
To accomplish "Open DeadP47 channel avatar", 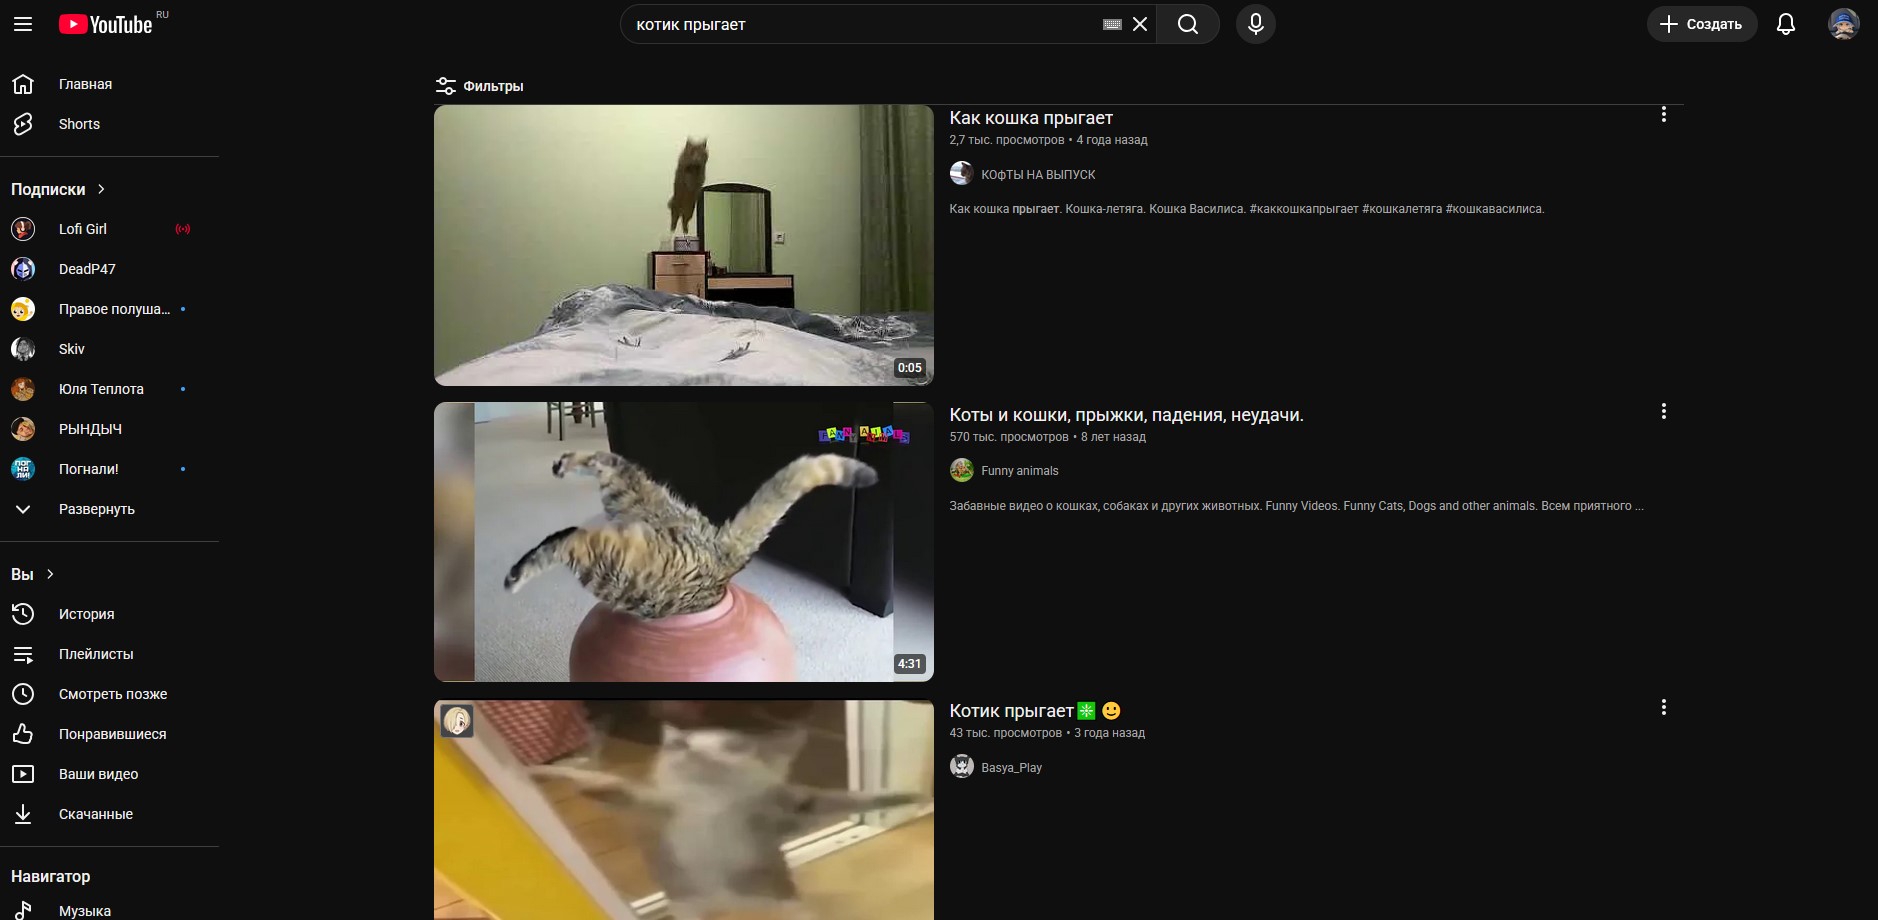I will pyautogui.click(x=23, y=269).
